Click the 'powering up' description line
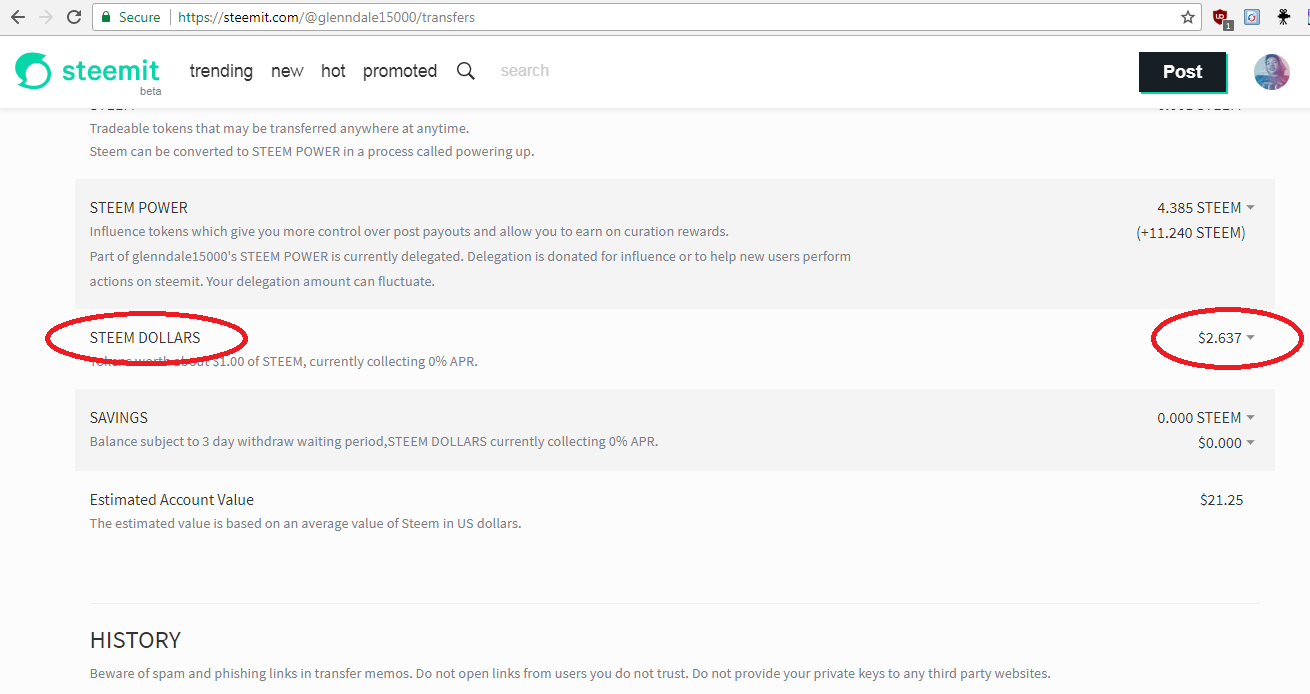This screenshot has width=1310, height=694. (x=312, y=152)
